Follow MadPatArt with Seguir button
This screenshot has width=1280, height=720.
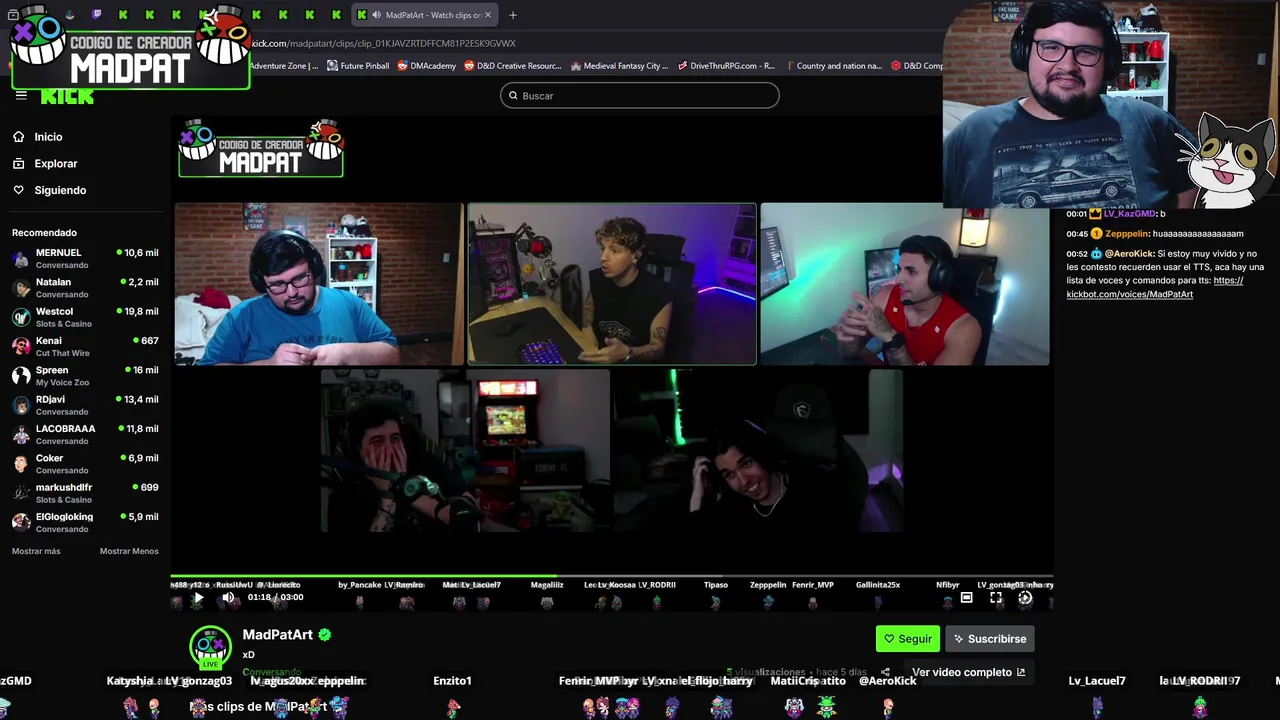[908, 639]
